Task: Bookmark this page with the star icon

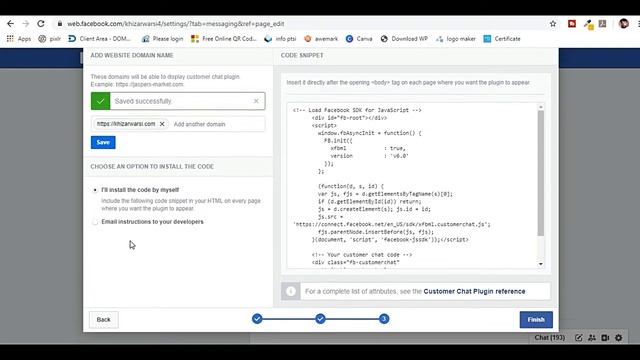Action: (553, 24)
